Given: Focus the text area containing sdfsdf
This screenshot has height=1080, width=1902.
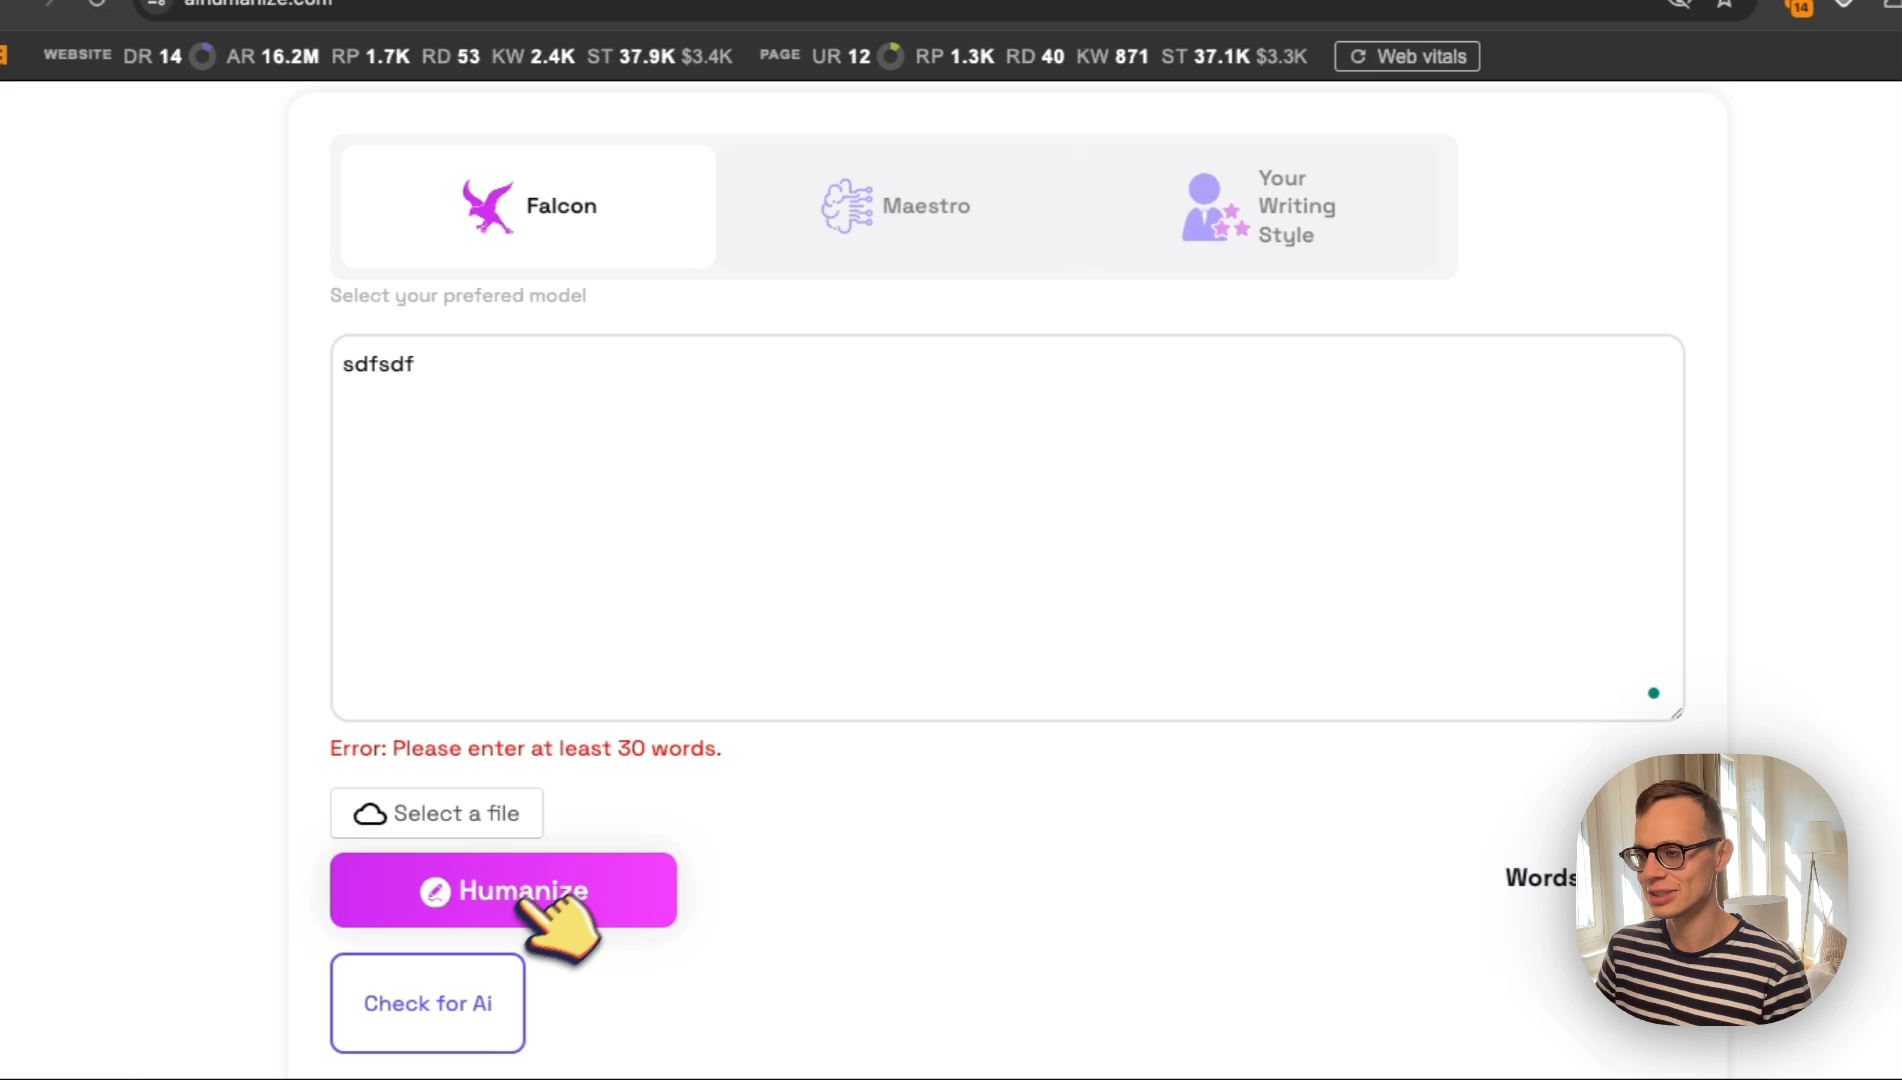Looking at the screenshot, I should 1007,528.
